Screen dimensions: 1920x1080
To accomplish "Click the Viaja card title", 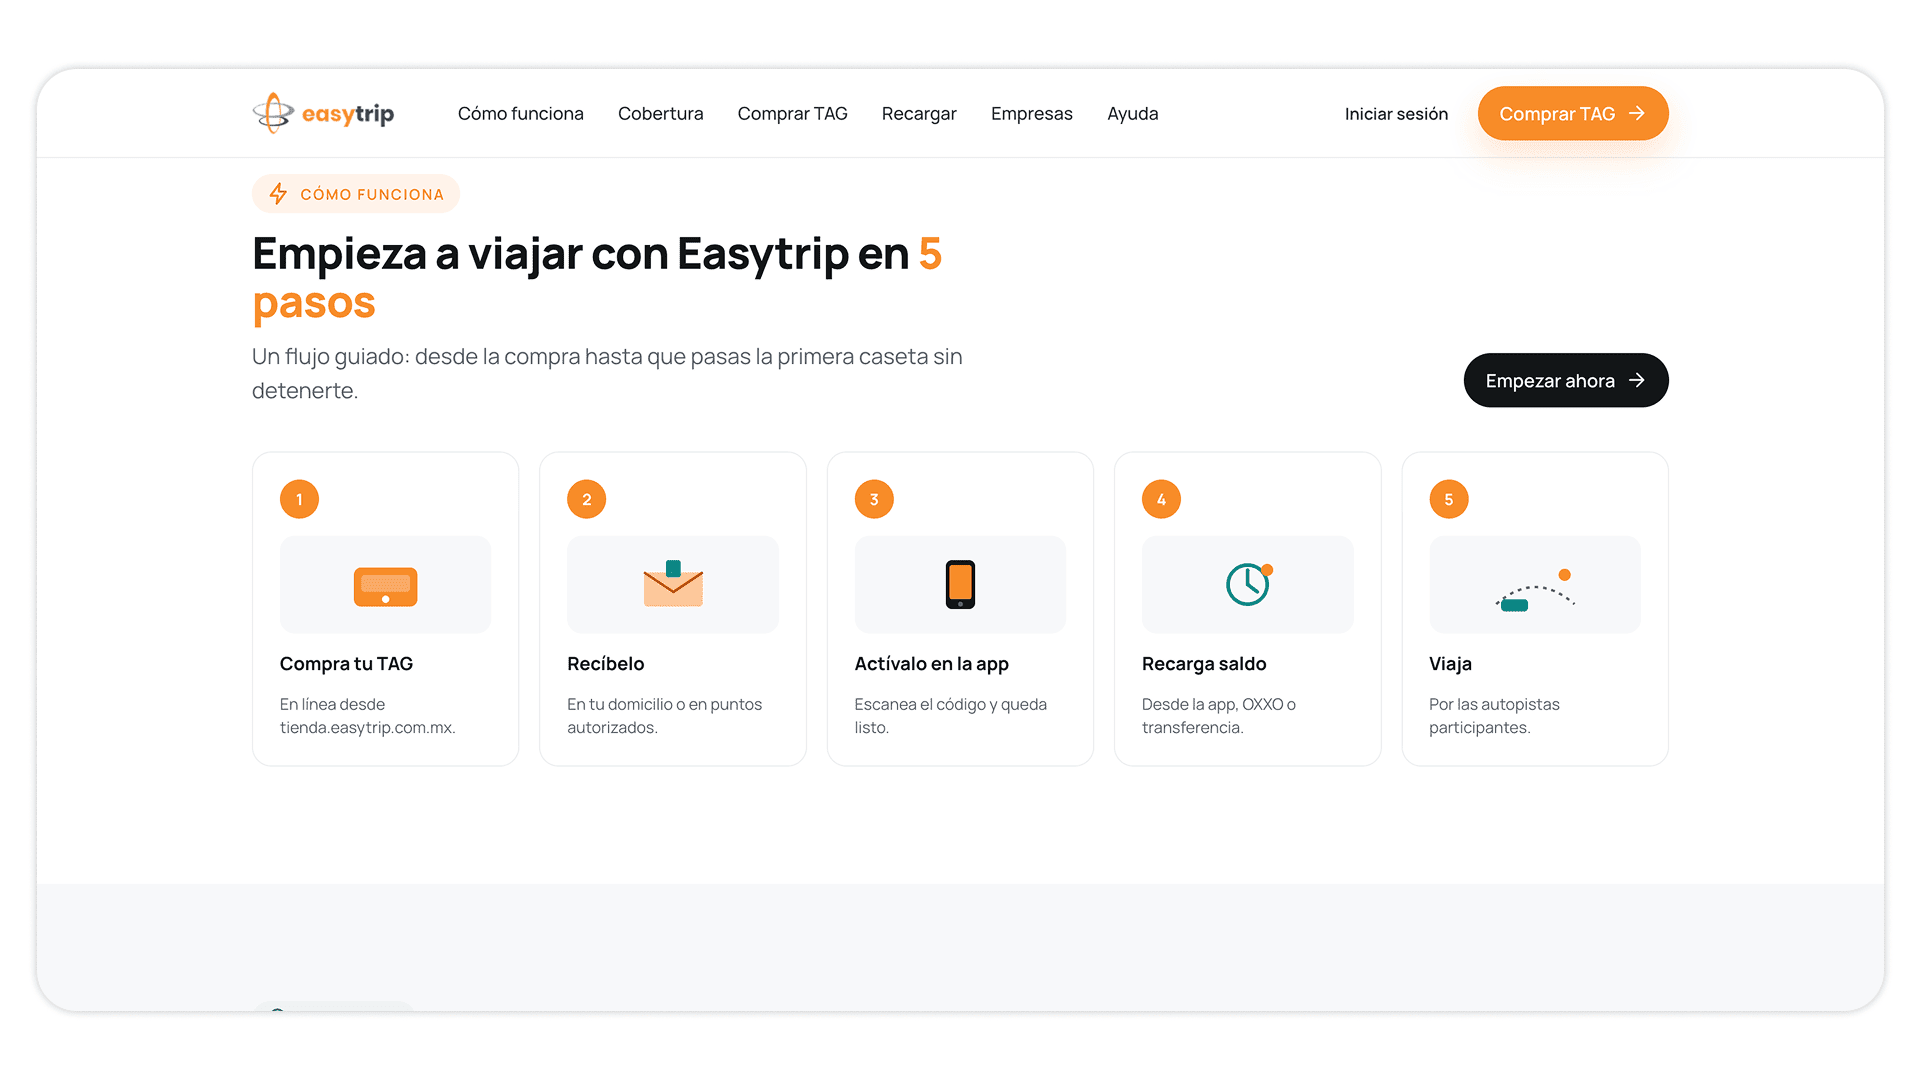I will (1450, 664).
